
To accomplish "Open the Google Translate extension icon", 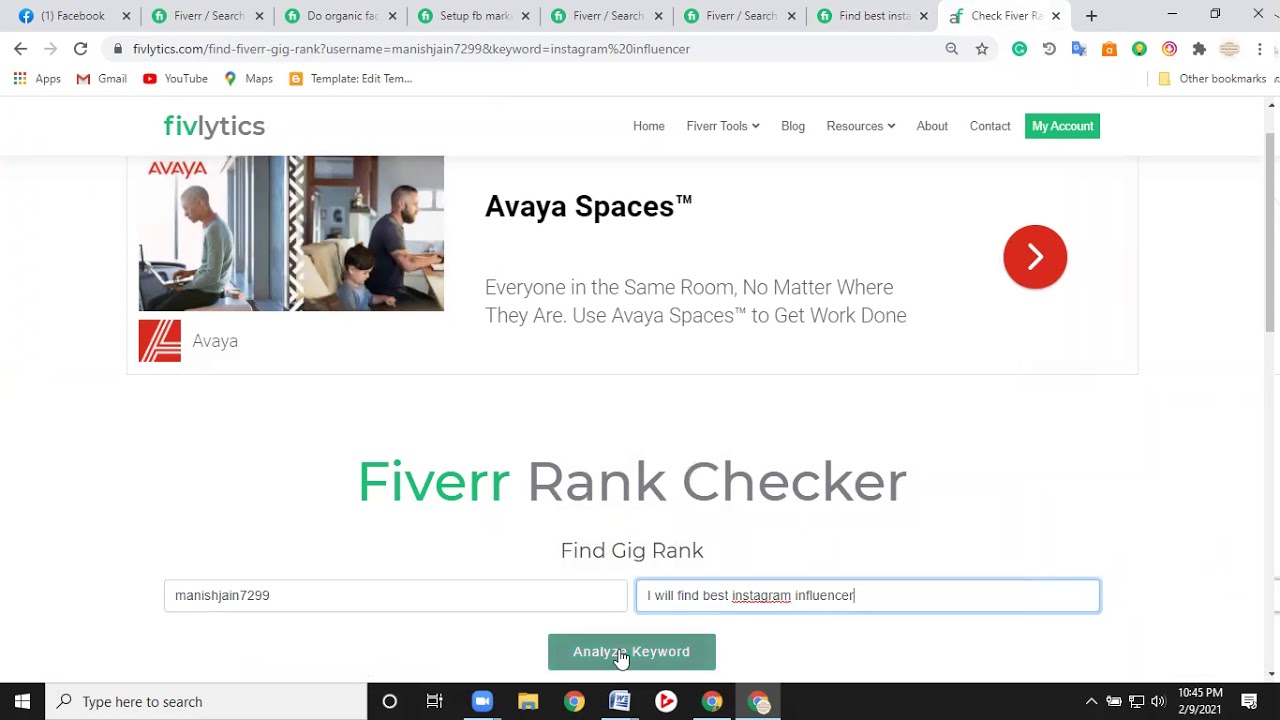I will pyautogui.click(x=1079, y=49).
